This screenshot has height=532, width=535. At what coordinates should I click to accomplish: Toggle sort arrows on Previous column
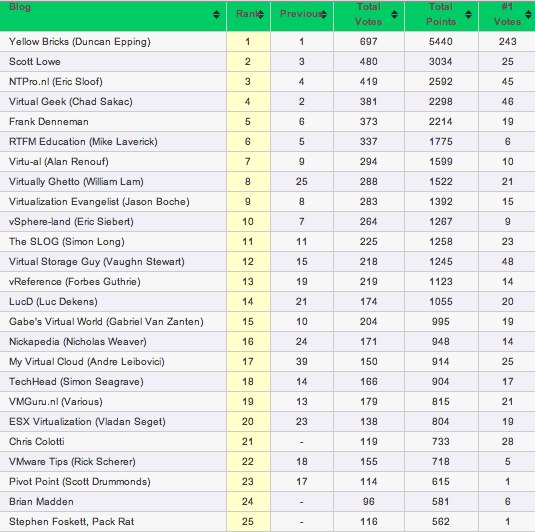pos(323,14)
